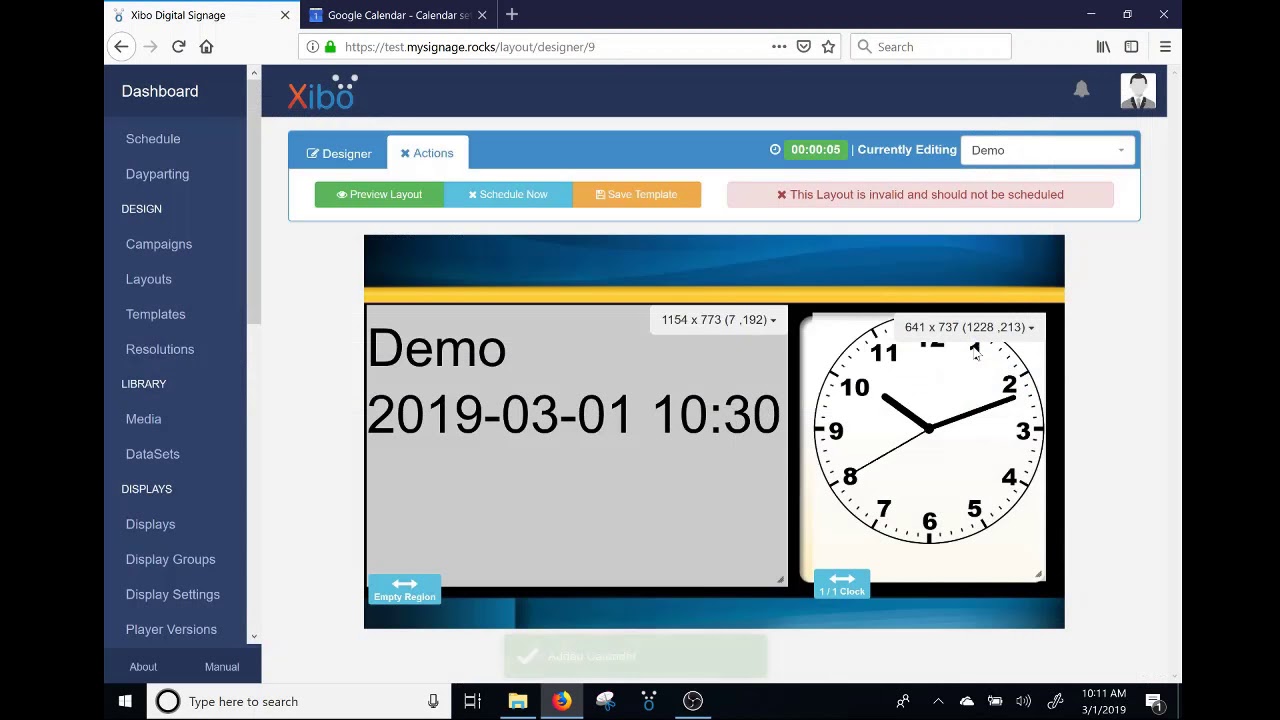Open a new browser tab
Image resolution: width=1280 pixels, height=720 pixels.
point(512,14)
